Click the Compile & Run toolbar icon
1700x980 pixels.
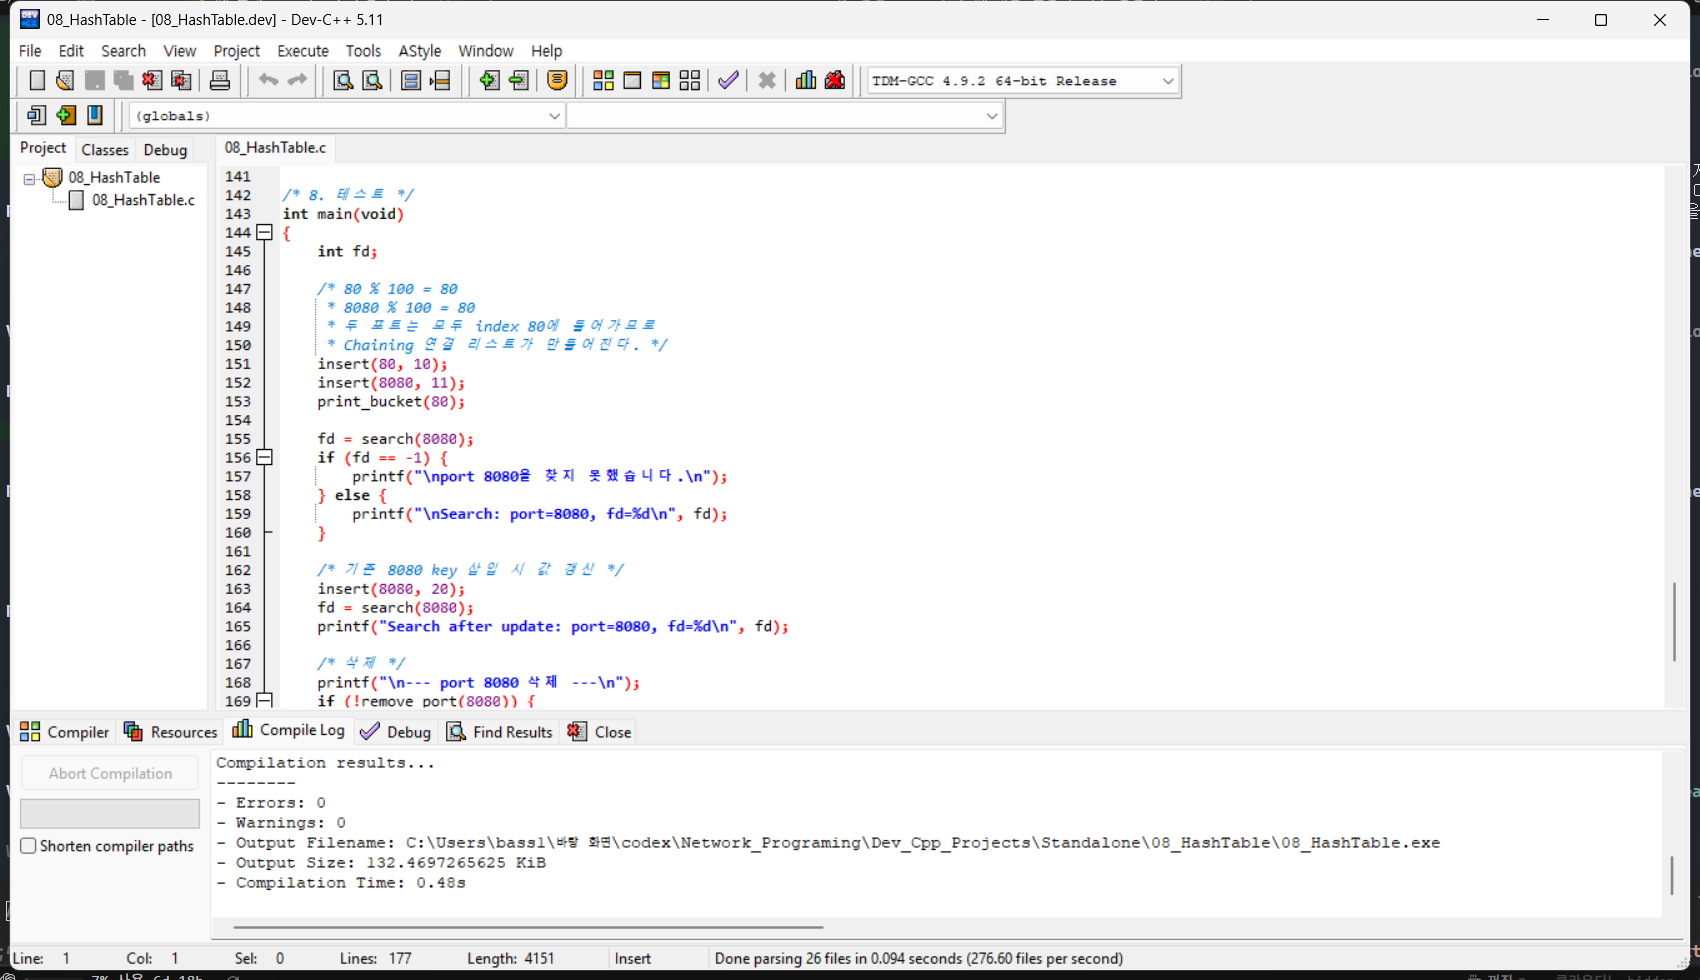pos(661,81)
